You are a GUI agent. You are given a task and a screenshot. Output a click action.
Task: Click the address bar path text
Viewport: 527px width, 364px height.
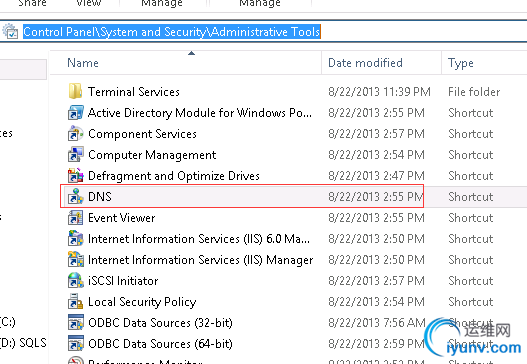(171, 32)
